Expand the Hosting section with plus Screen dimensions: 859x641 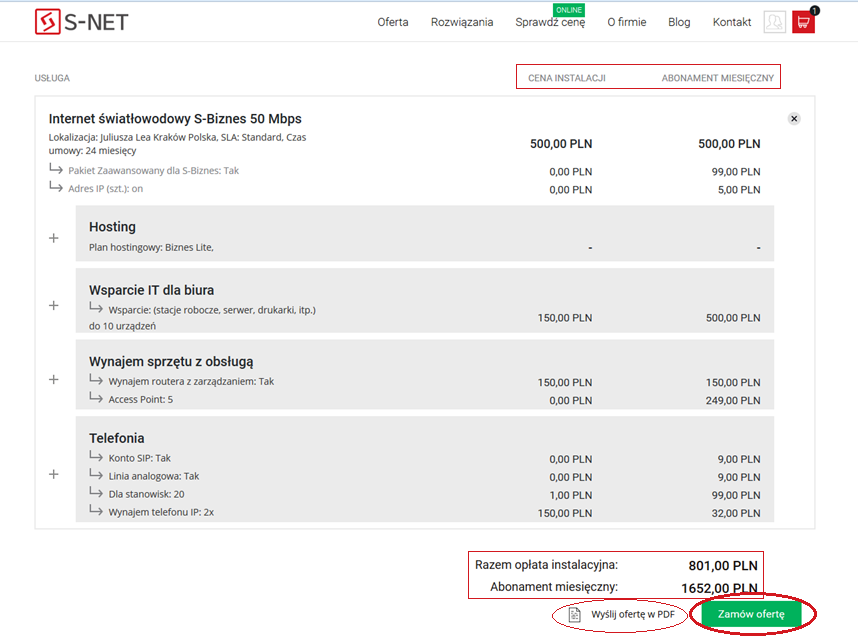coord(54,238)
